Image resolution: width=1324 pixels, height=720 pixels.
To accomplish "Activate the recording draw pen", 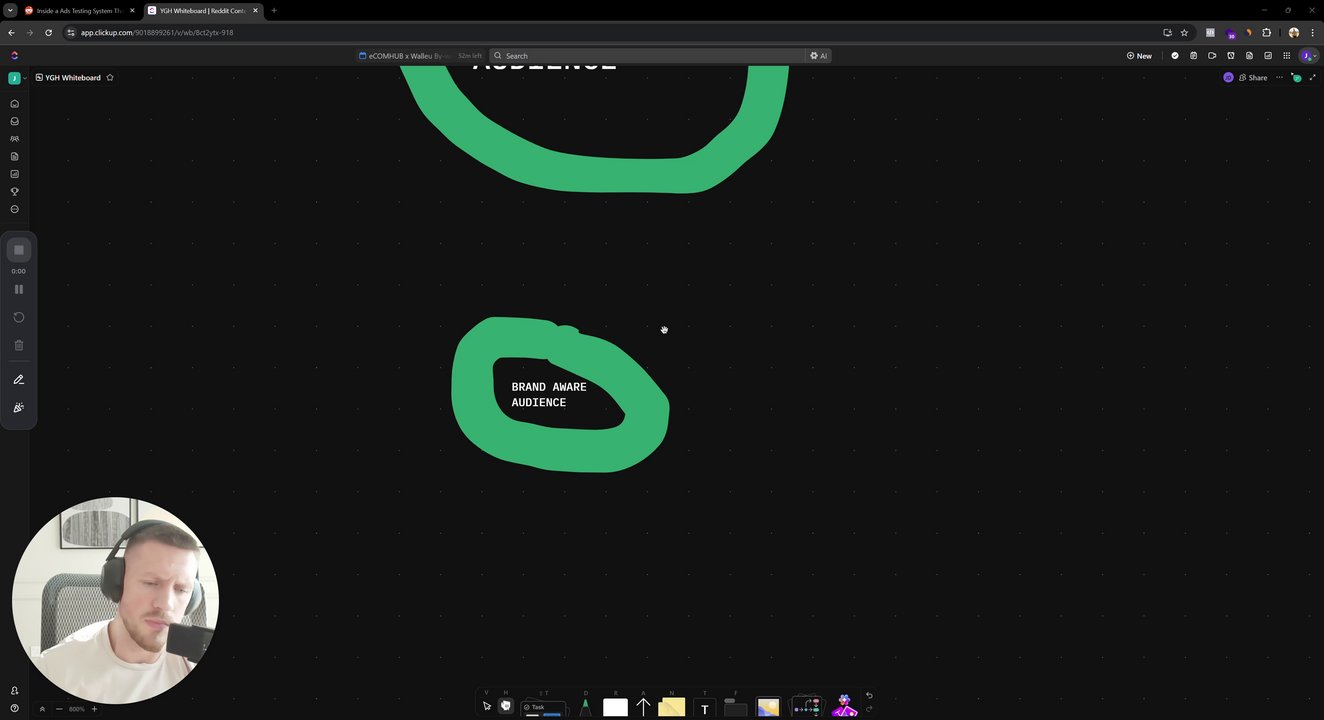I will tap(19, 380).
